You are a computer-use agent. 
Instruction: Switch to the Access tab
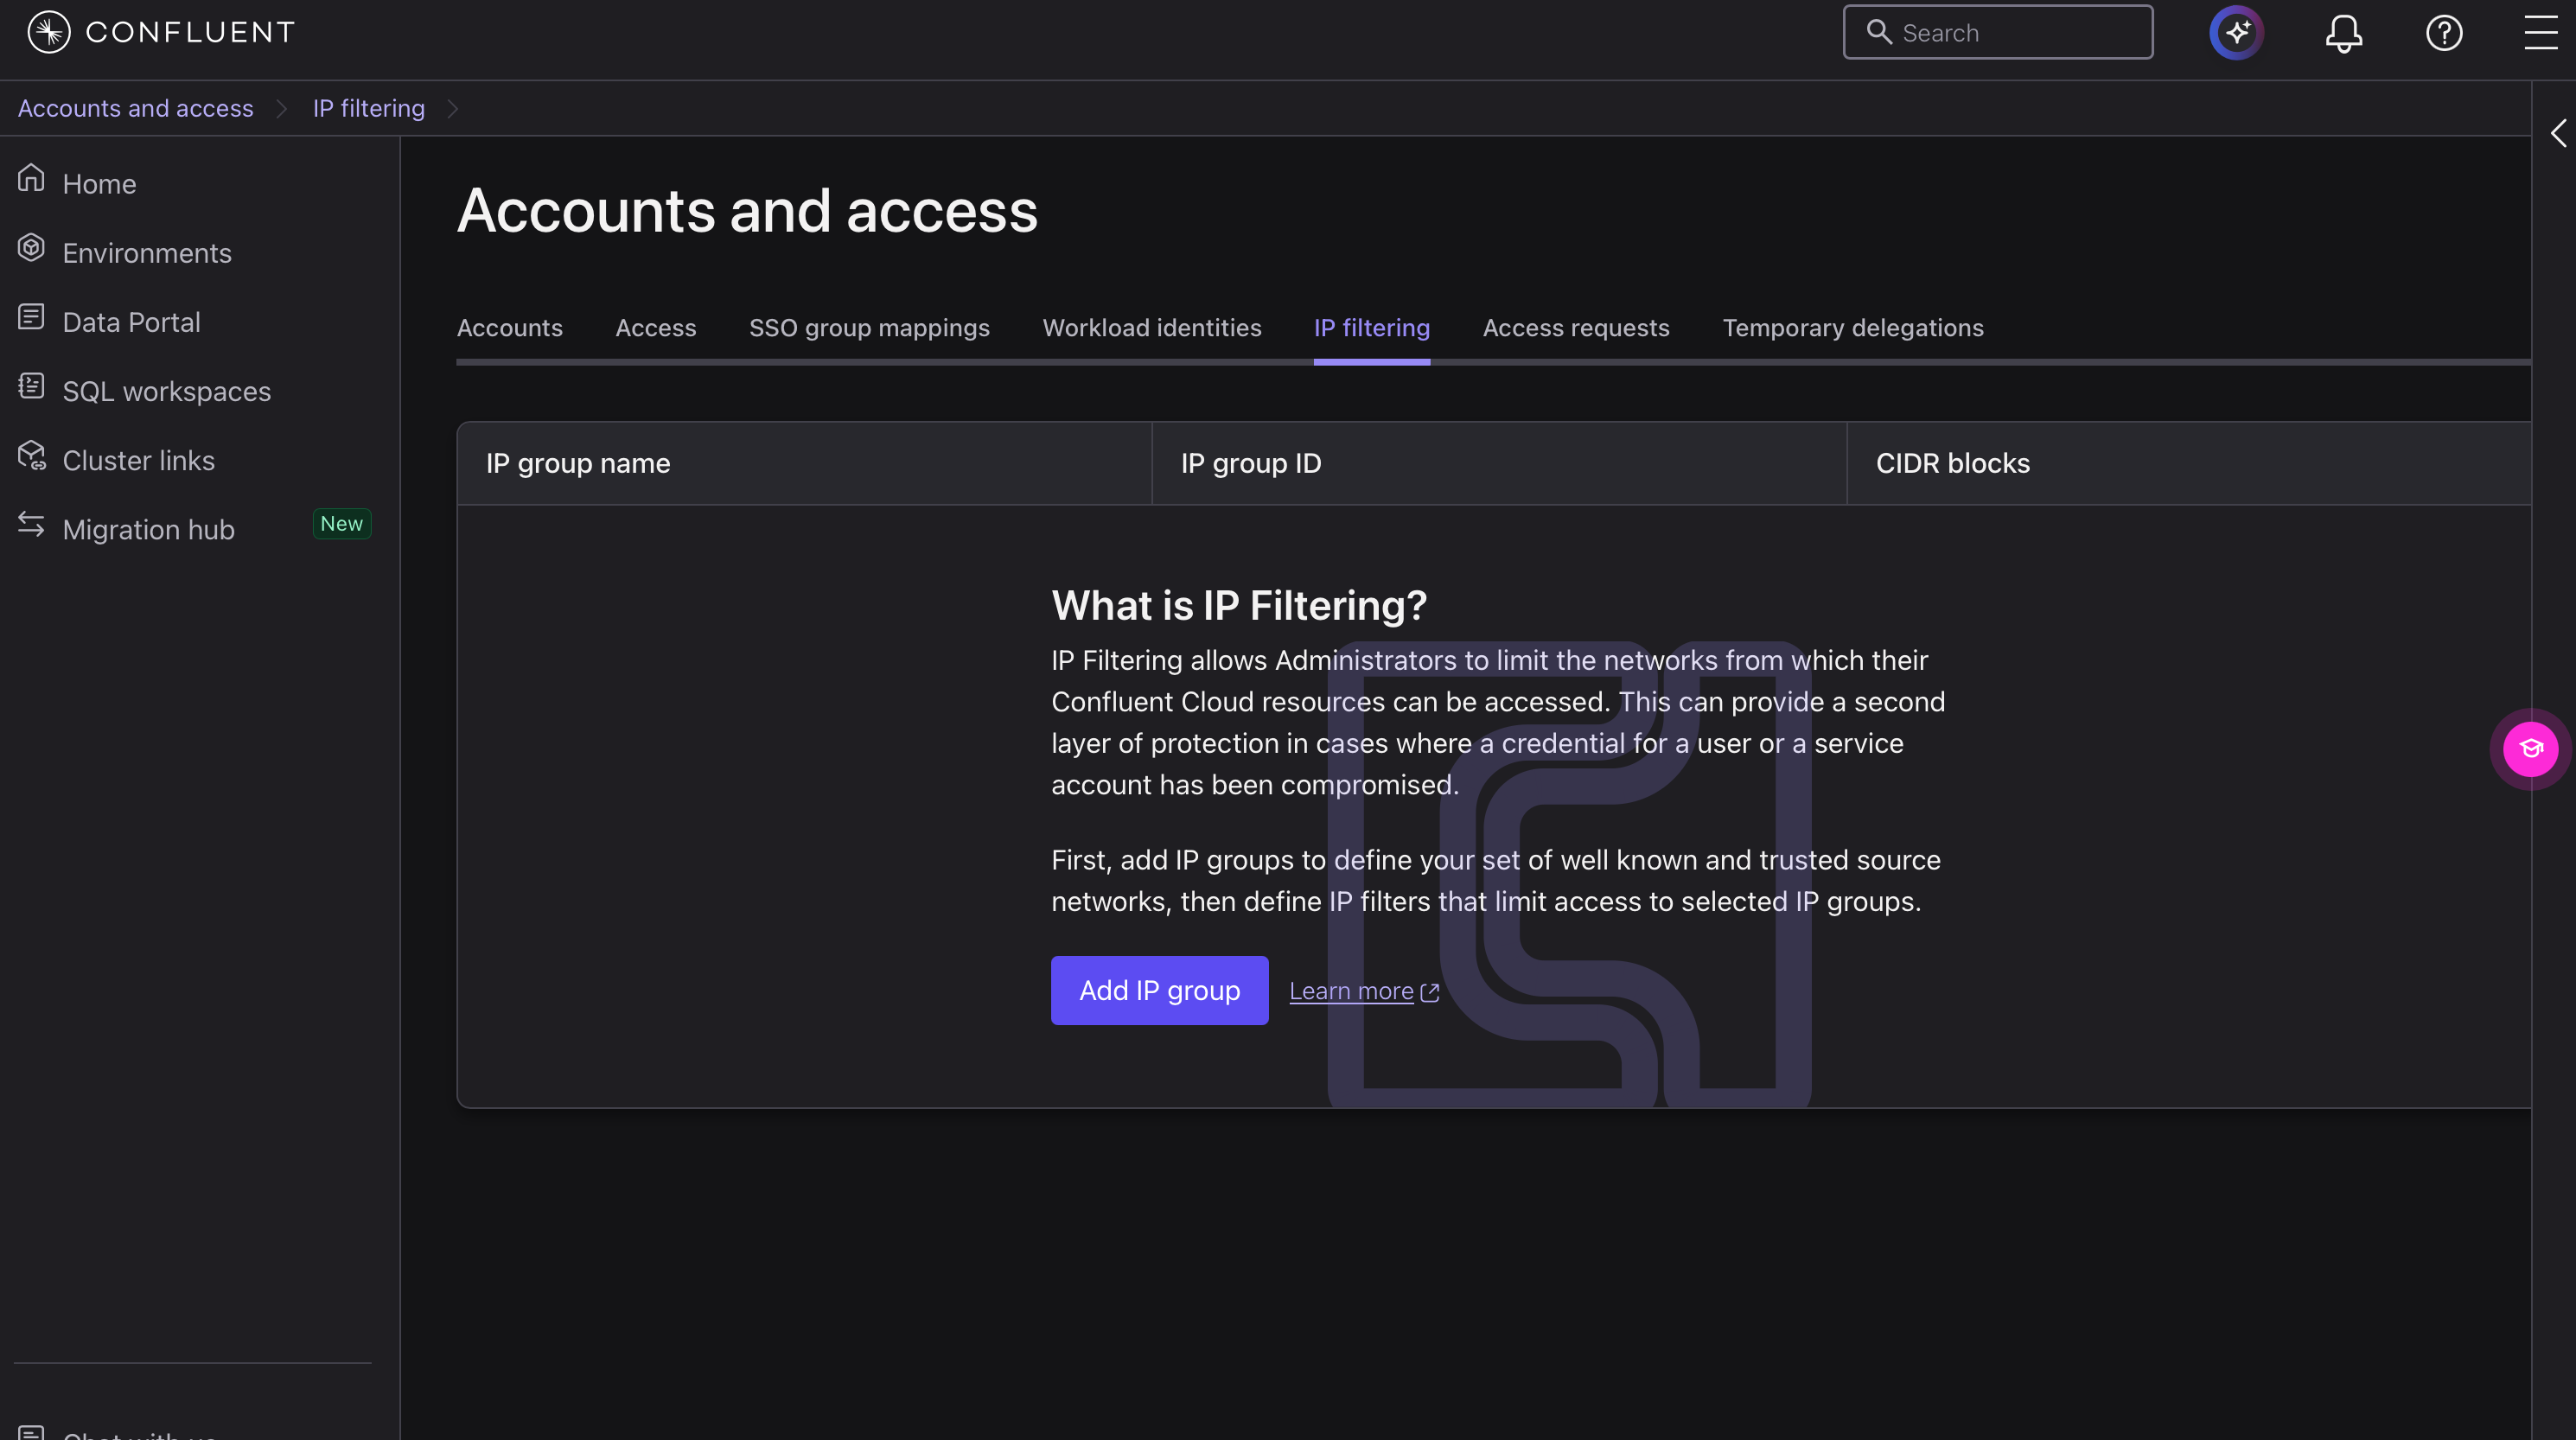point(655,328)
